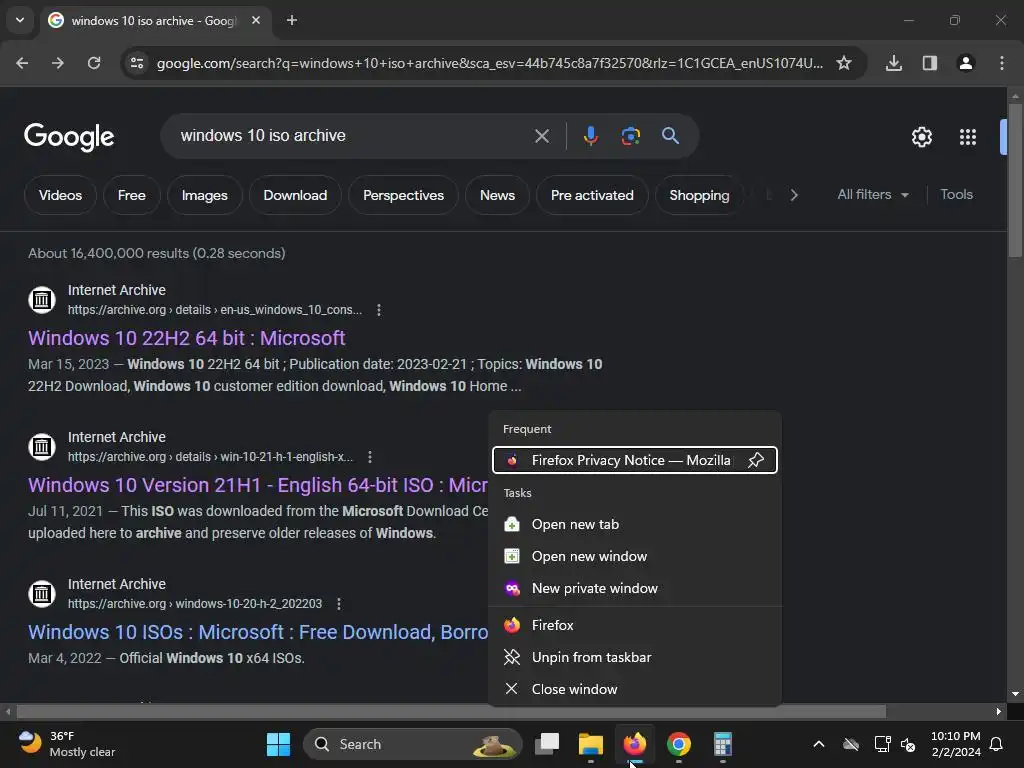Open options for Windows 10 ISOs result
The height and width of the screenshot is (768, 1024).
pos(338,604)
